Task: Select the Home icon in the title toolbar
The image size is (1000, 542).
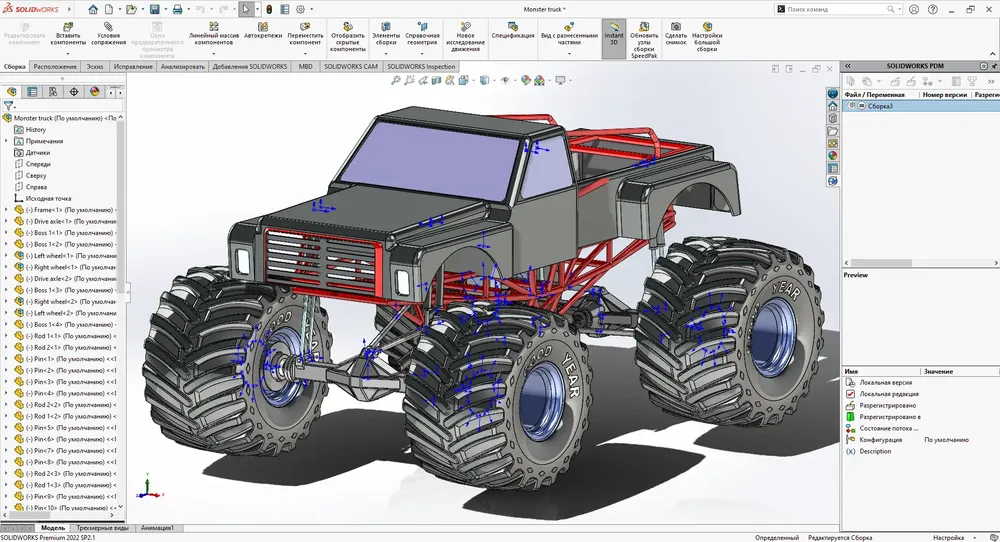Action: 93,9
